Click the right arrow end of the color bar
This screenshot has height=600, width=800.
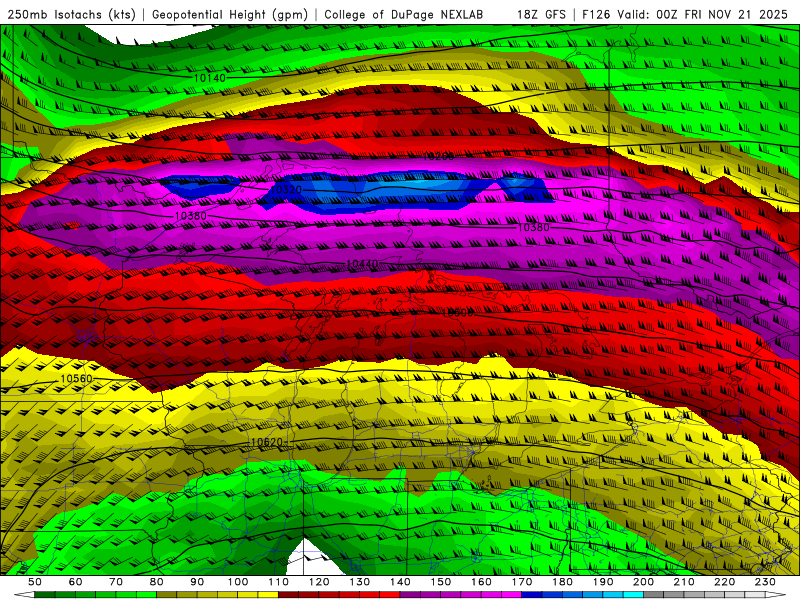click(x=776, y=595)
